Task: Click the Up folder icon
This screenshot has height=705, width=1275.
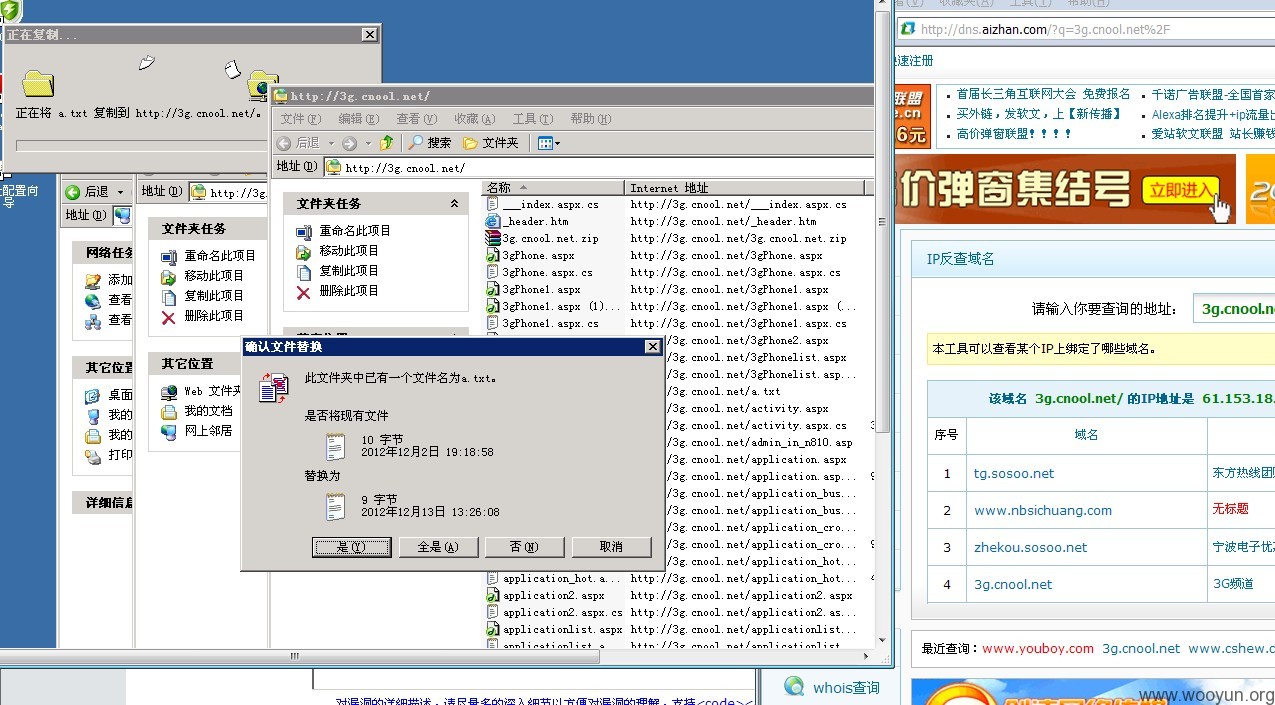Action: tap(386, 143)
